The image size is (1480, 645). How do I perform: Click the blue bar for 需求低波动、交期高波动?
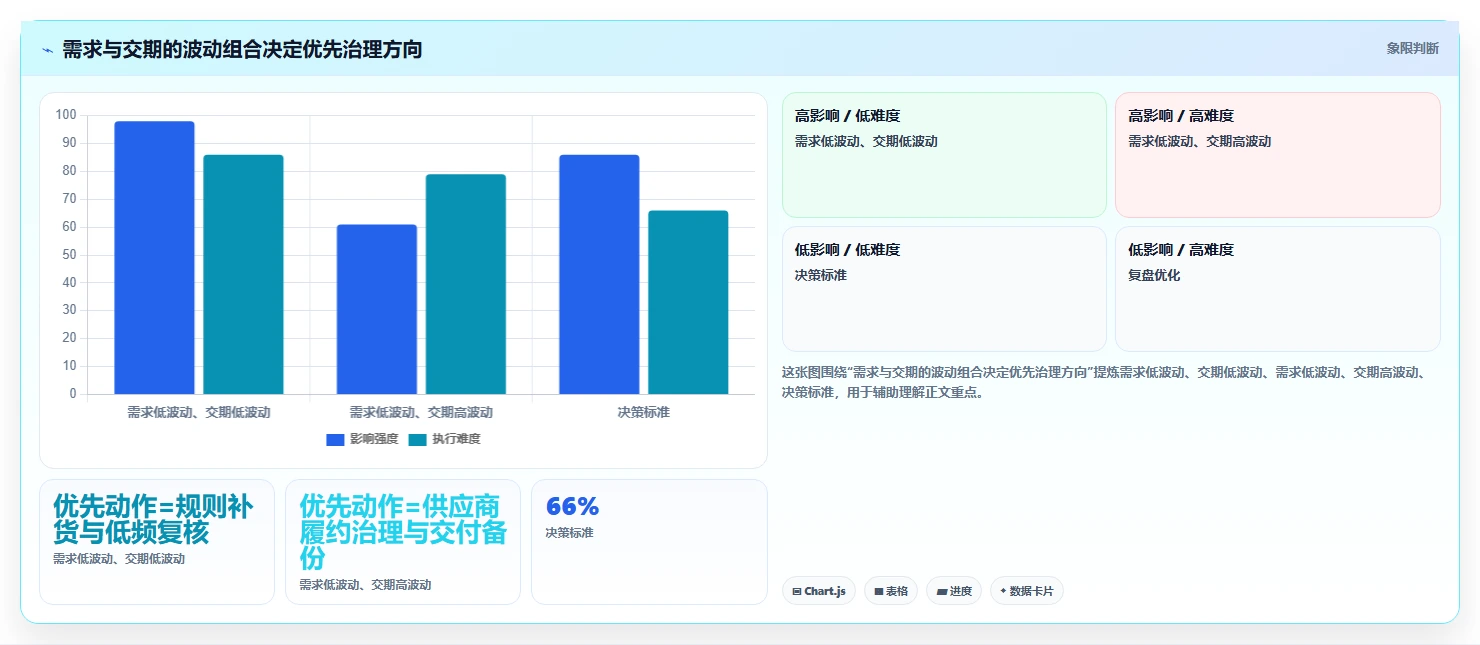coord(376,309)
